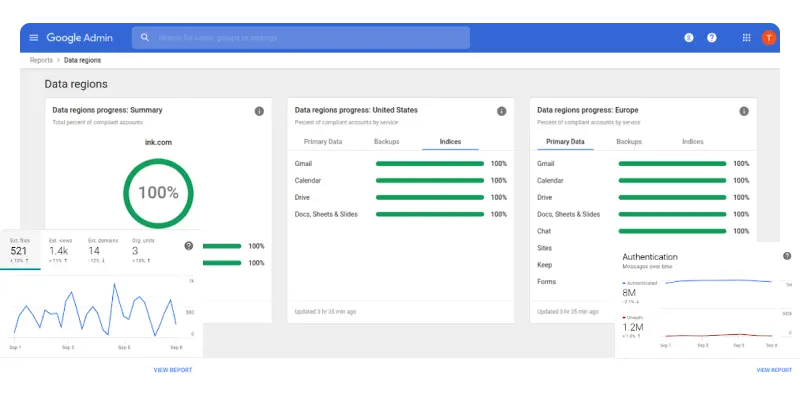Select Indices tab in United States card
Screen dimensions: 800x394
(x=450, y=141)
